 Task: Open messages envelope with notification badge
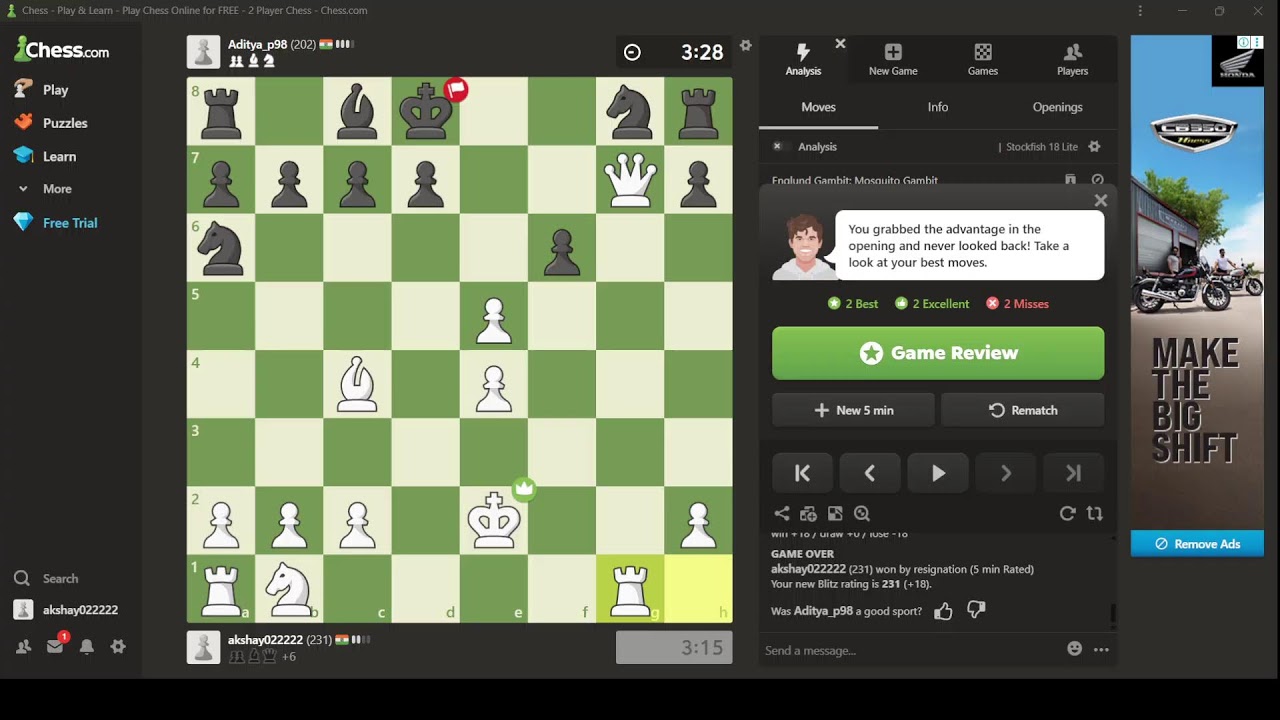tap(55, 647)
